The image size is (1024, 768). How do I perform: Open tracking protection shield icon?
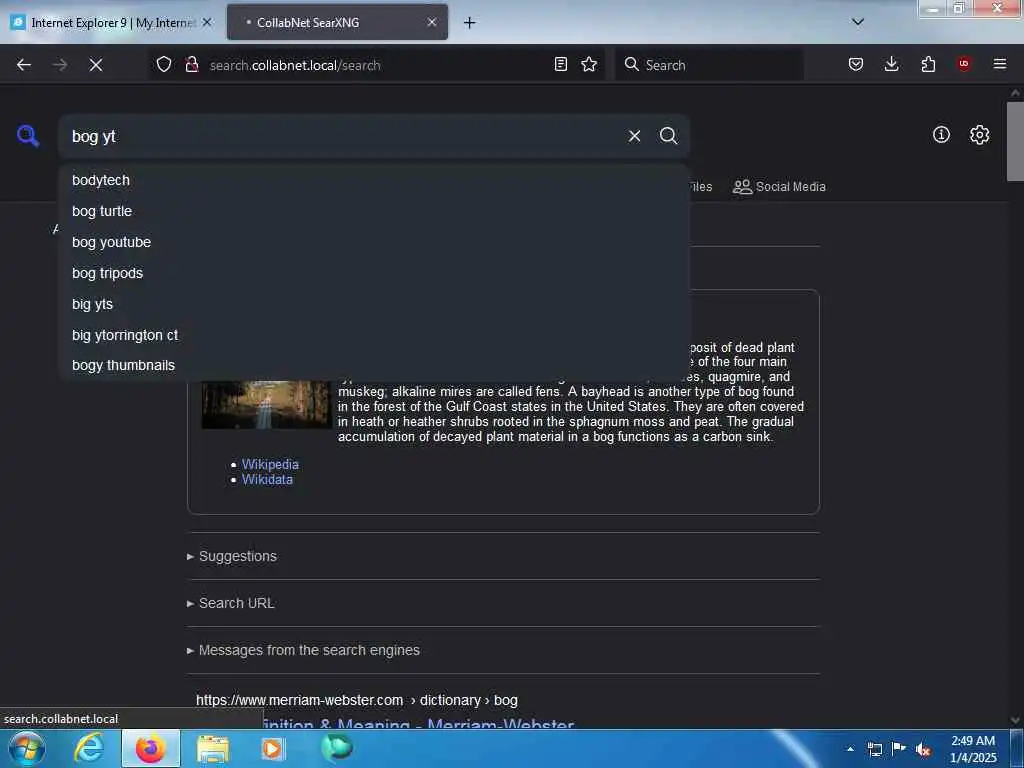pos(164,64)
